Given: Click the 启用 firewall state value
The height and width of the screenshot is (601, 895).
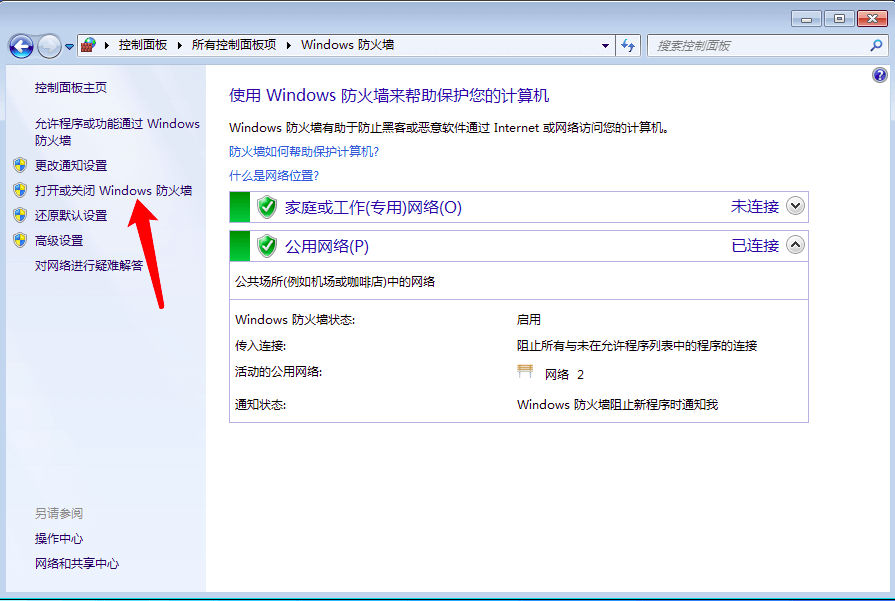Looking at the screenshot, I should click(x=529, y=320).
